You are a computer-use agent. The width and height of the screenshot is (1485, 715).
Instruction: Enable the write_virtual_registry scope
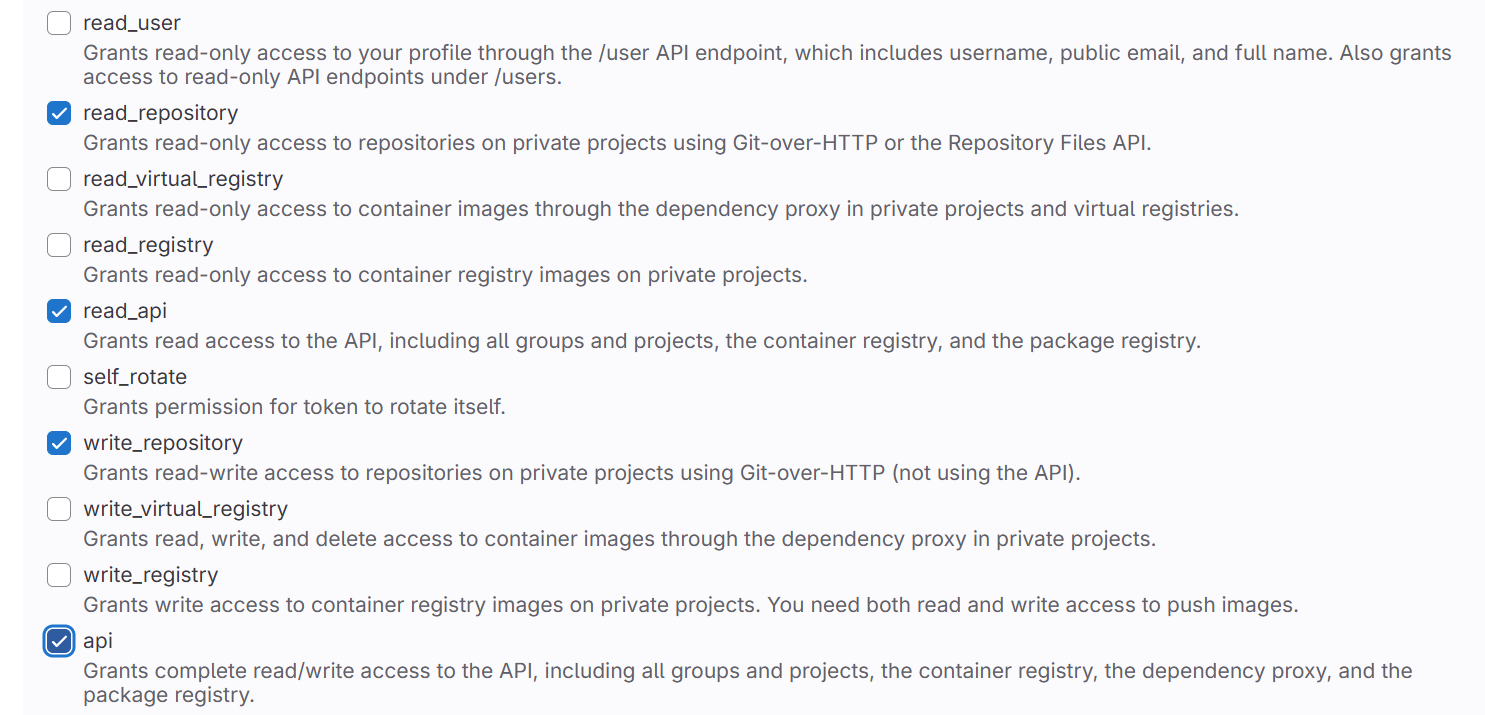tap(58, 509)
